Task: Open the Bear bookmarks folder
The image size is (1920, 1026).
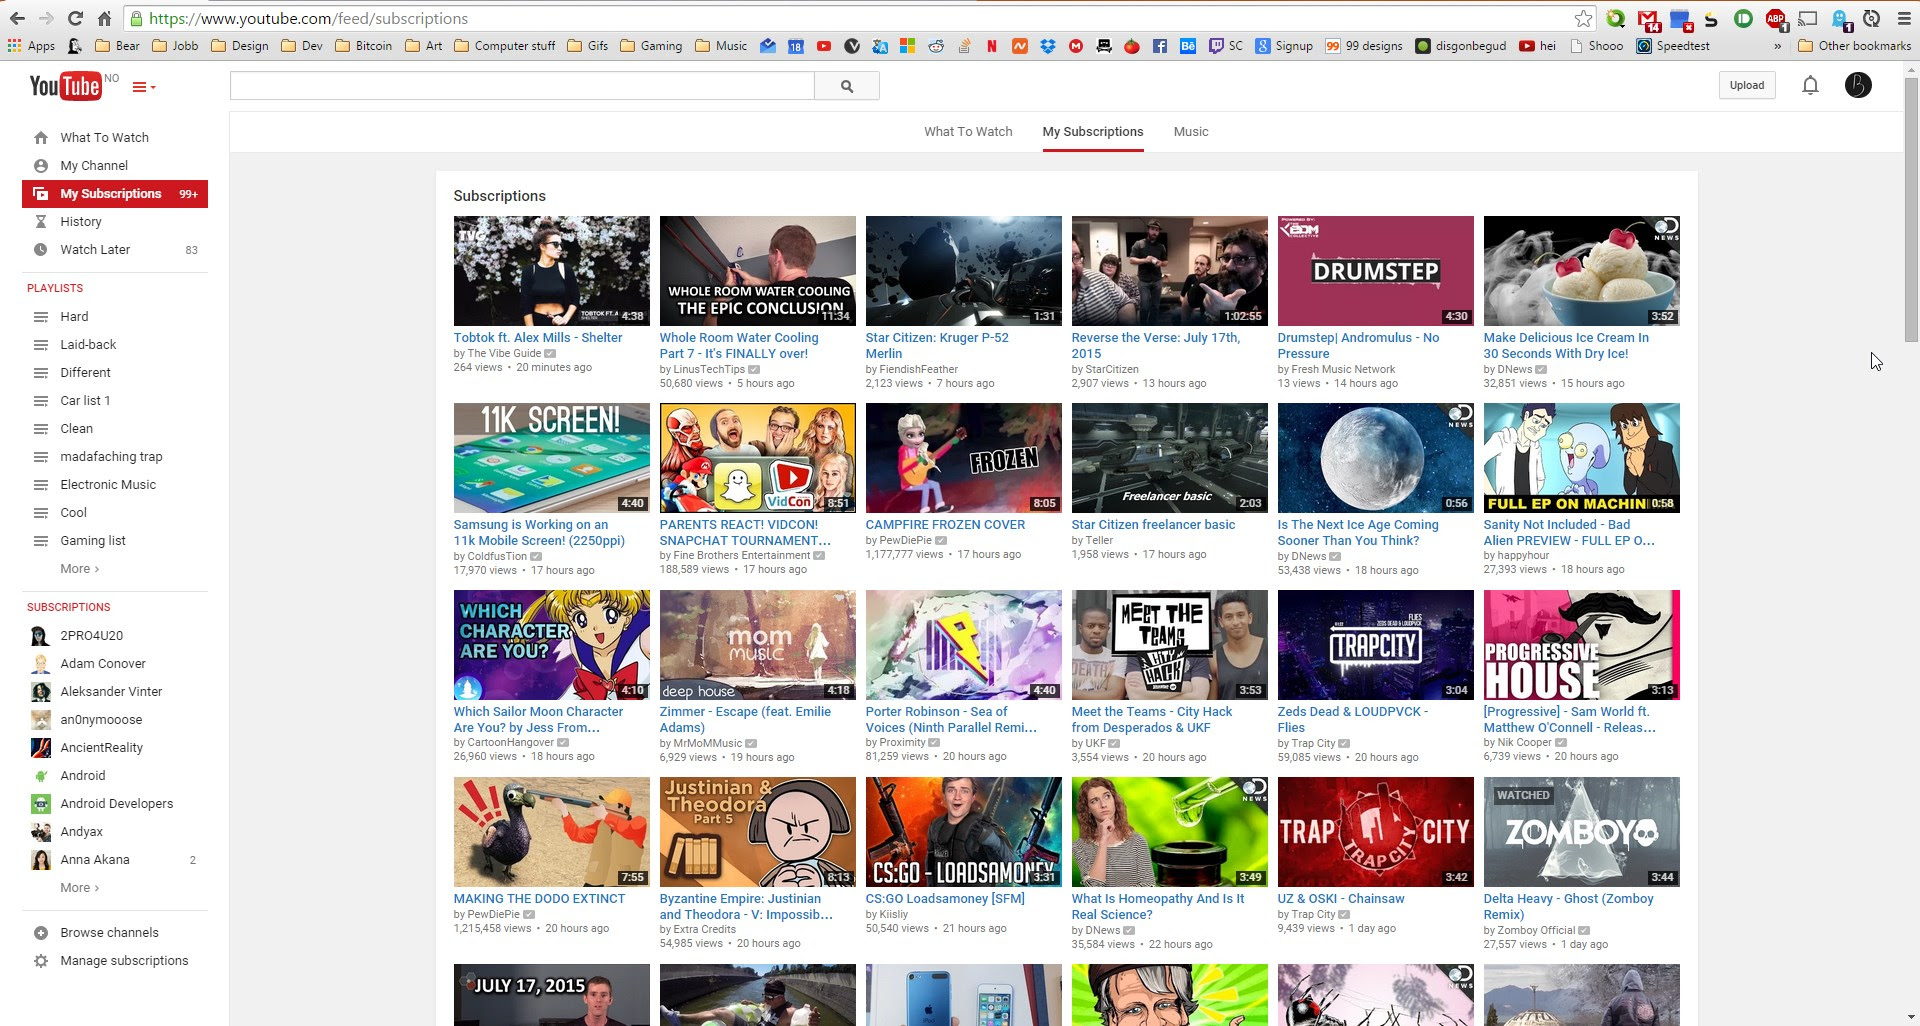Action: (117, 46)
